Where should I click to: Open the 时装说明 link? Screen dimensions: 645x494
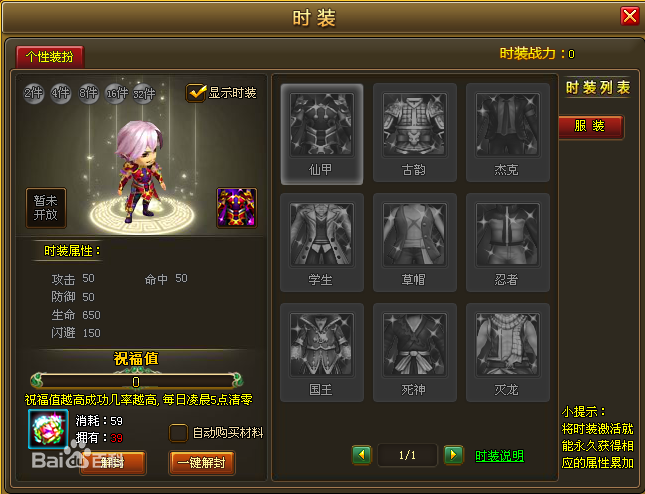[499, 456]
